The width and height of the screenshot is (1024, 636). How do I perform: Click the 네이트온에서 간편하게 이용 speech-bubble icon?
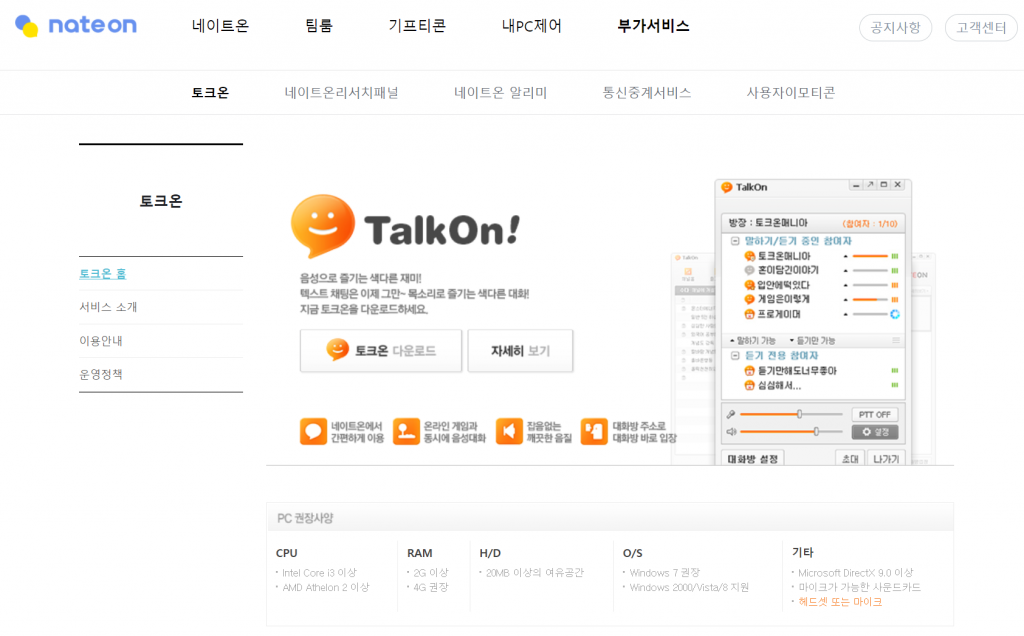[x=313, y=432]
